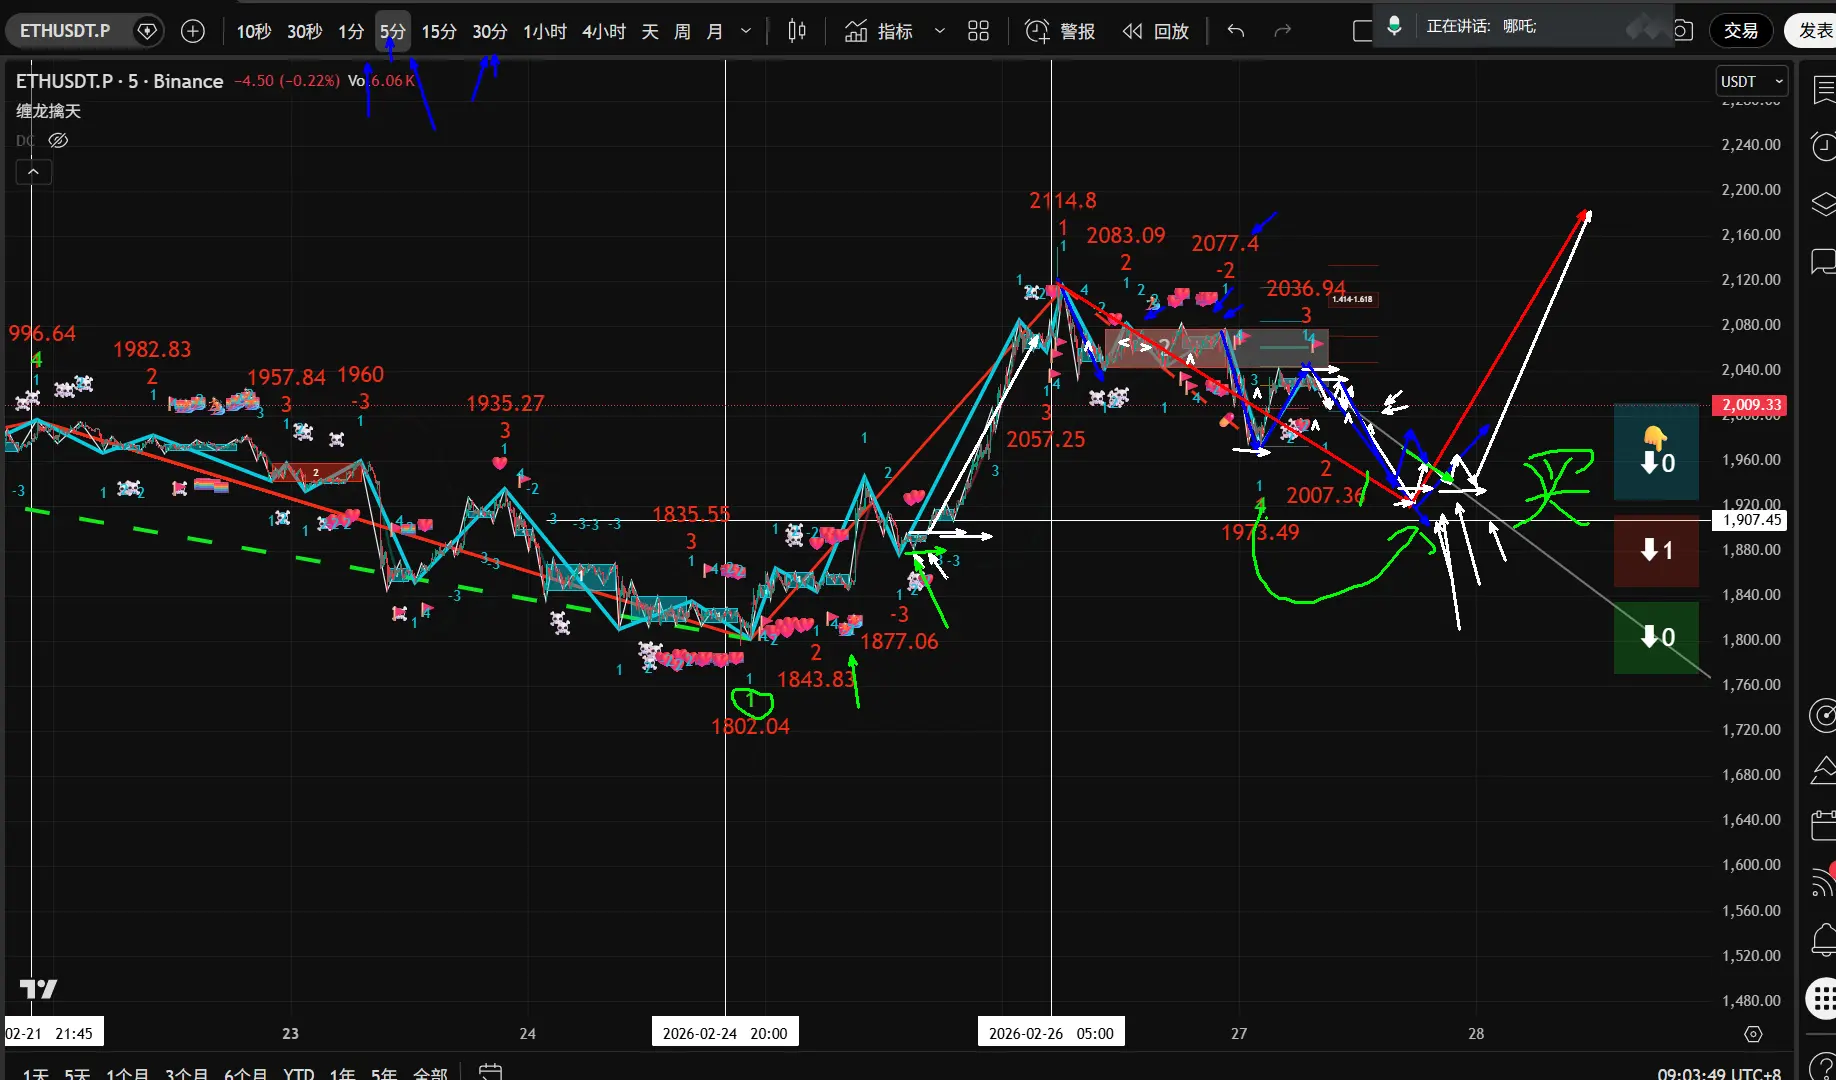Open the calendar icon in right sidebar
The image size is (1836, 1080).
pyautogui.click(x=1823, y=826)
